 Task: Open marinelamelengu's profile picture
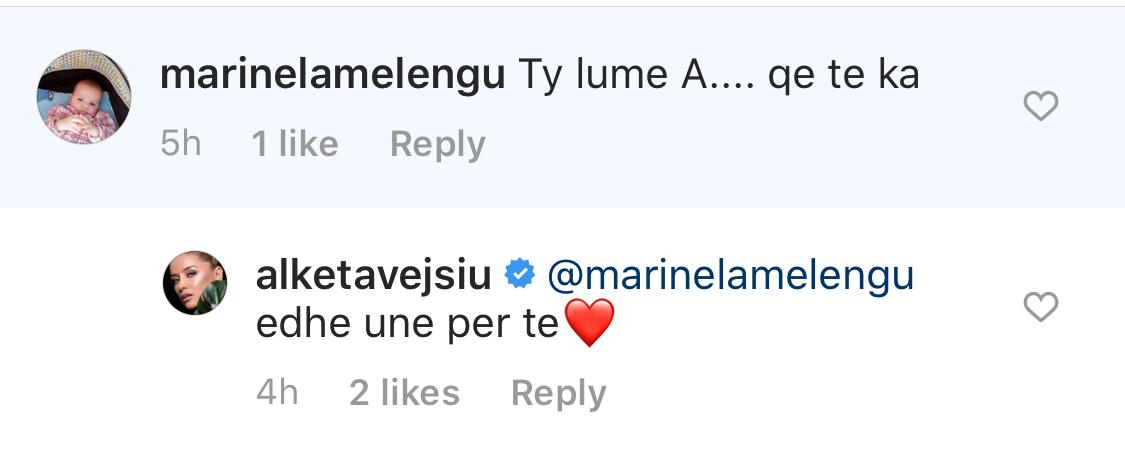tap(84, 97)
